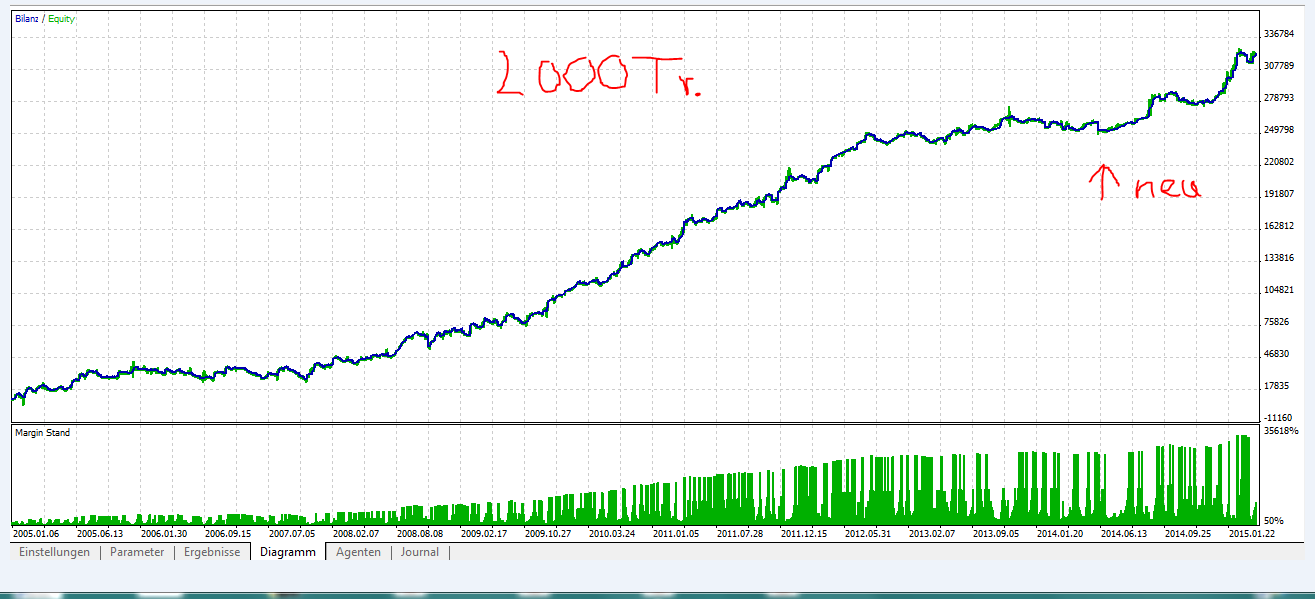Image resolution: width=1315 pixels, height=599 pixels.
Task: Click the taskbar strip below the tester window
Action: [657, 592]
